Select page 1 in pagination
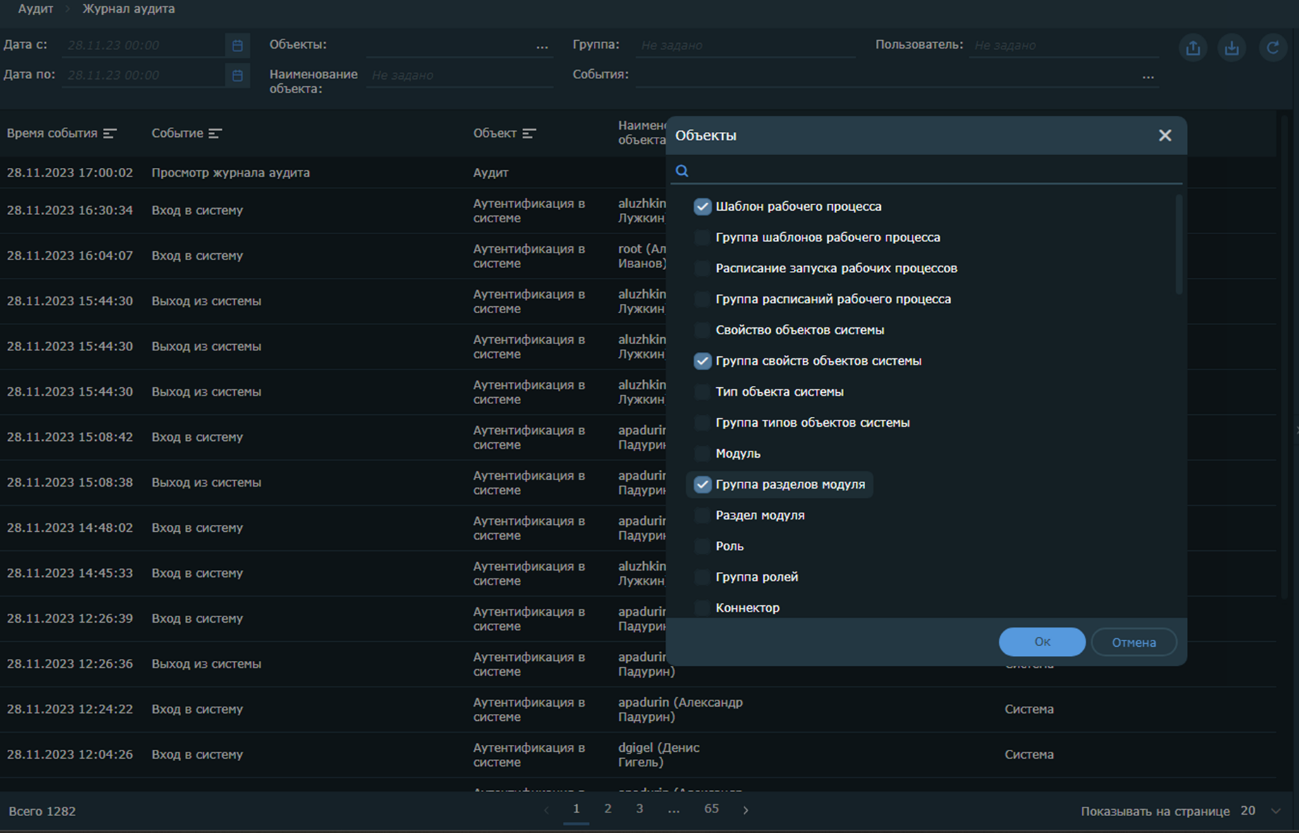1299x833 pixels. [576, 809]
